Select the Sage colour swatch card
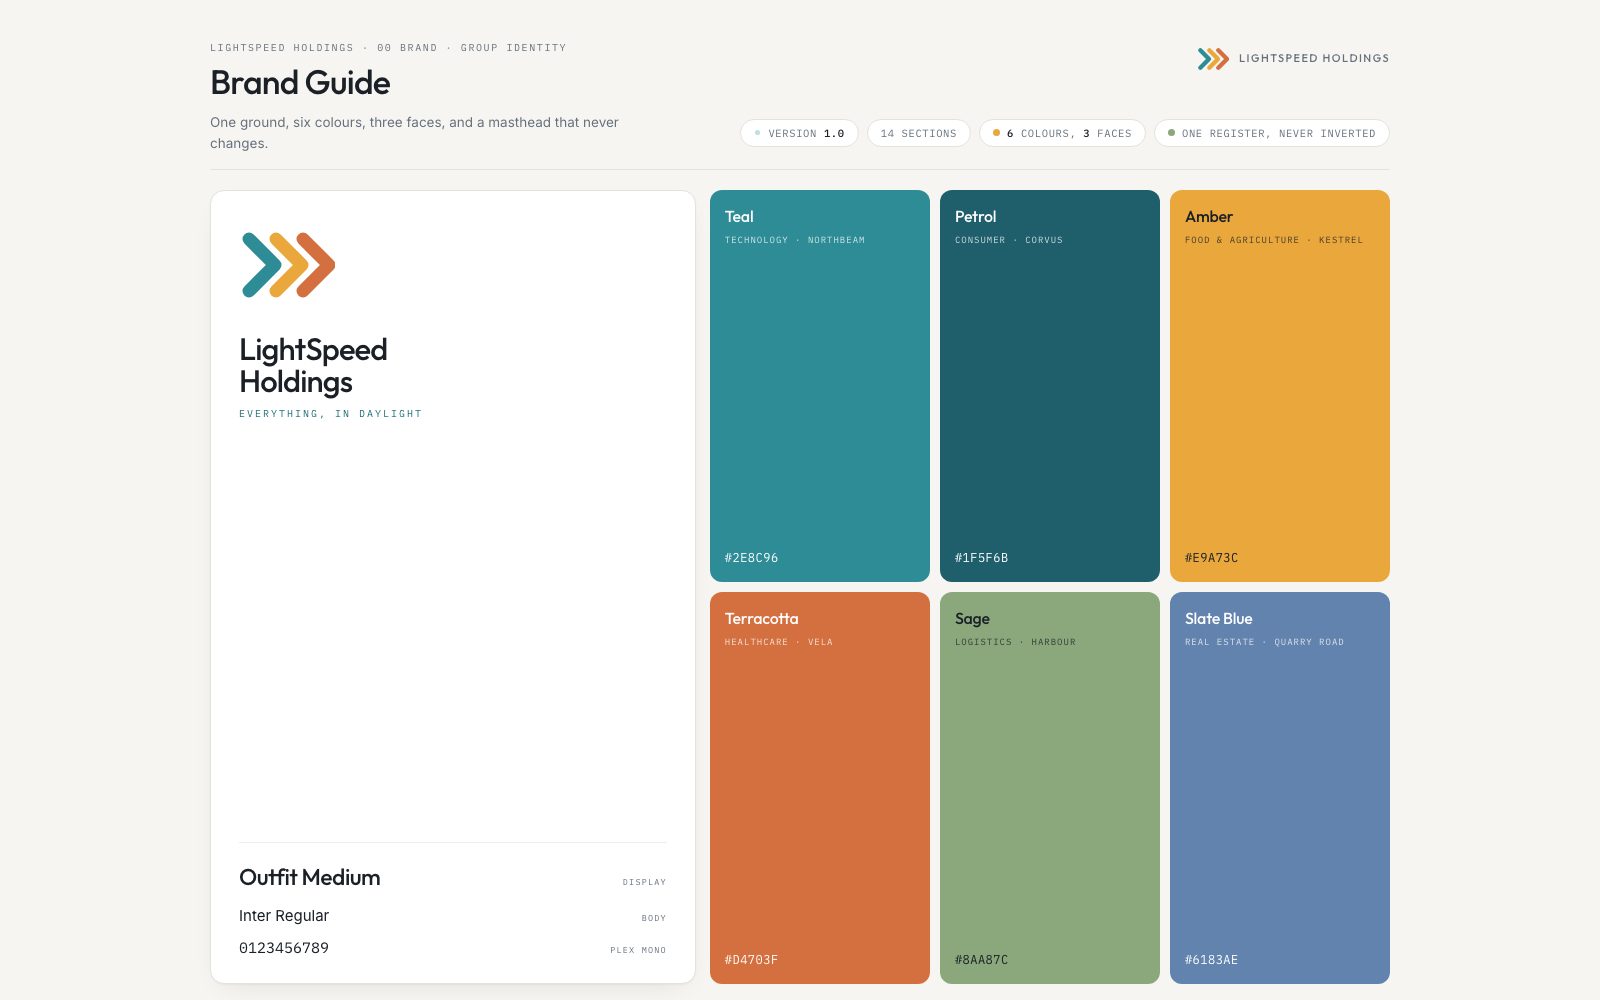The height and width of the screenshot is (1000, 1600). (x=1050, y=788)
